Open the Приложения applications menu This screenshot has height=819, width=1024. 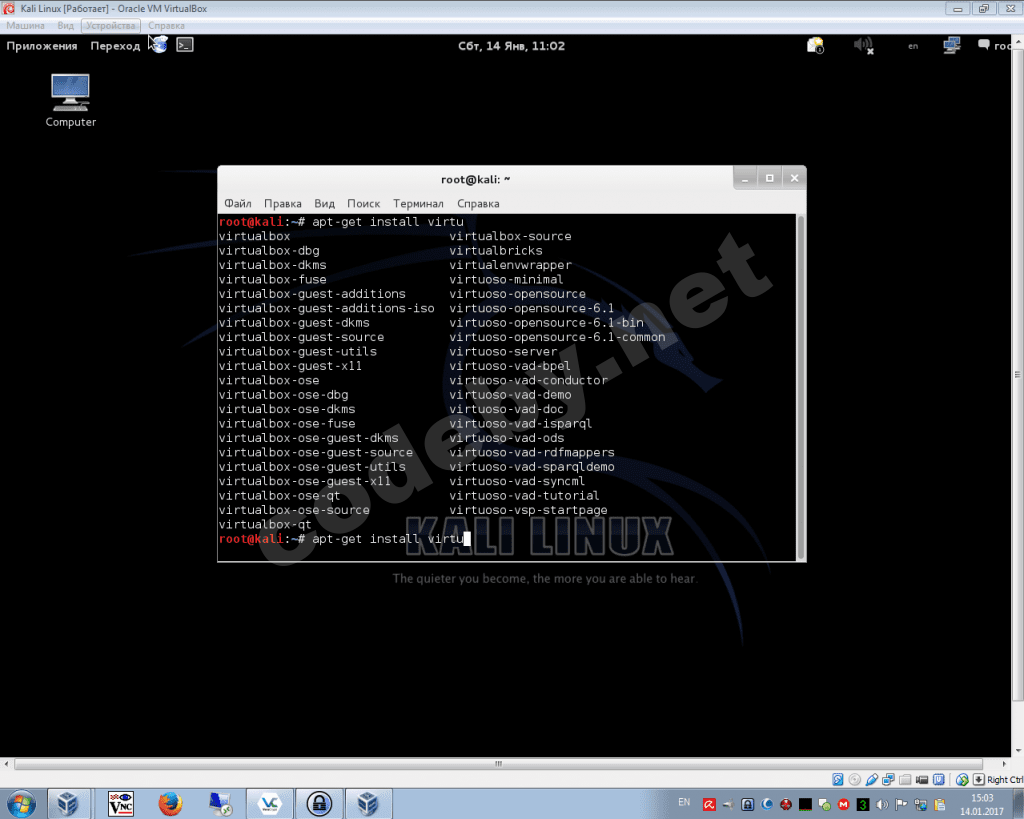(x=42, y=46)
